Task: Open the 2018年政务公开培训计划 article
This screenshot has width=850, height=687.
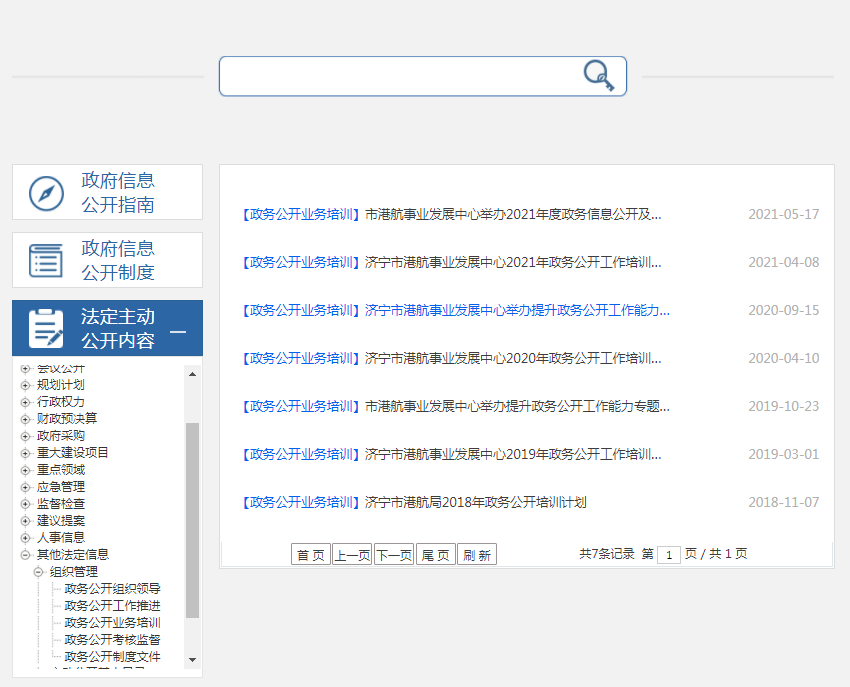Action: (475, 502)
